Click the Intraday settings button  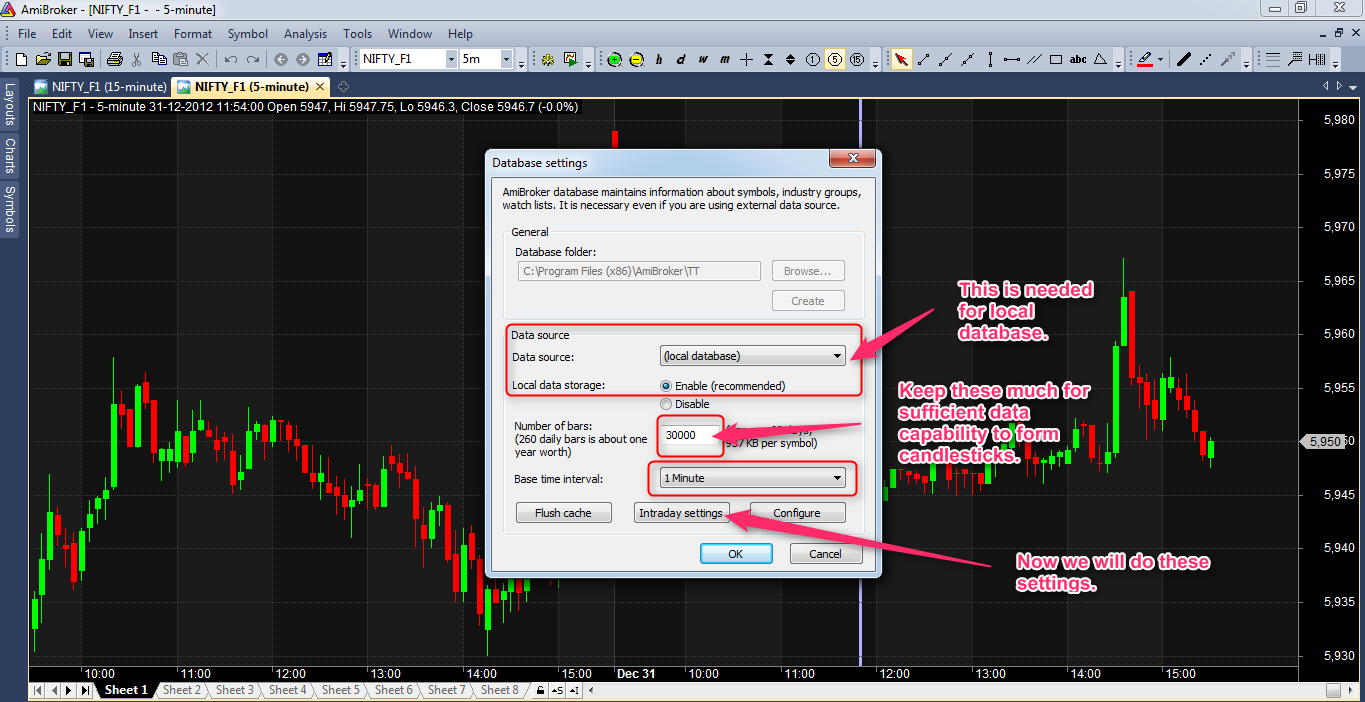coord(680,513)
